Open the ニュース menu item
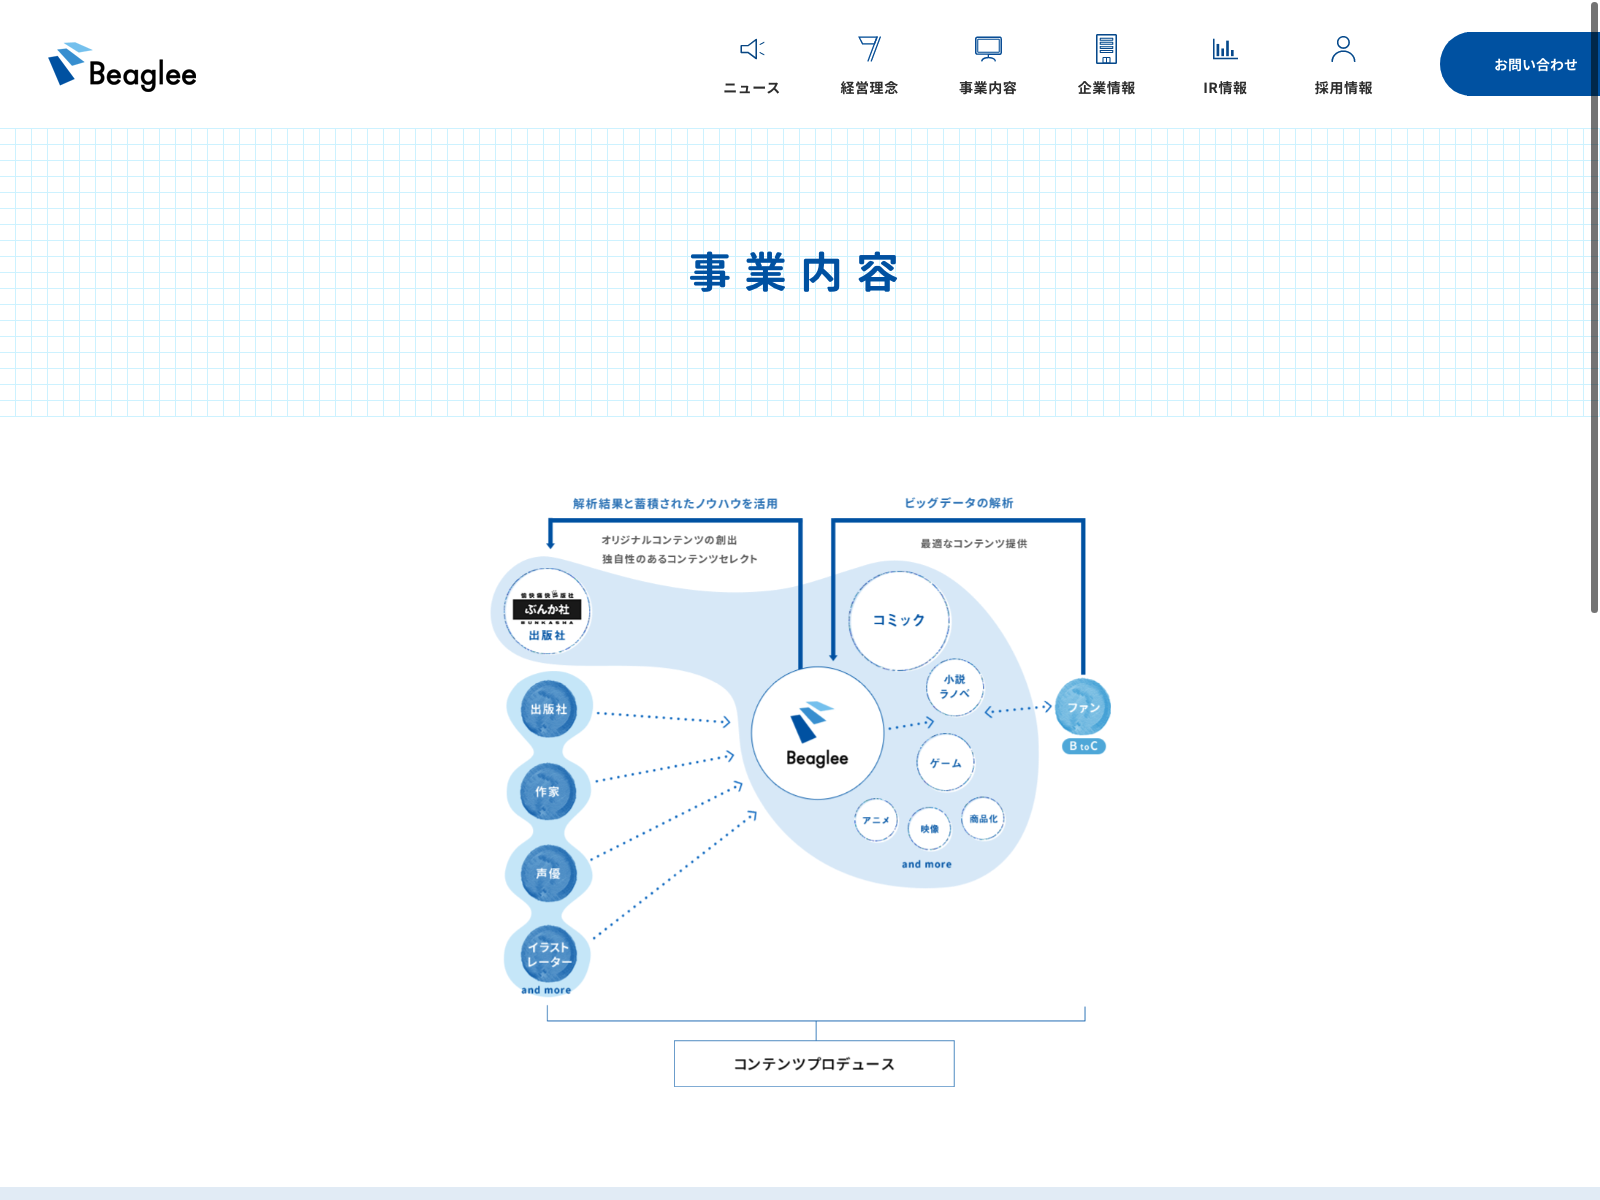Viewport: 1600px width, 1200px height. (752, 88)
